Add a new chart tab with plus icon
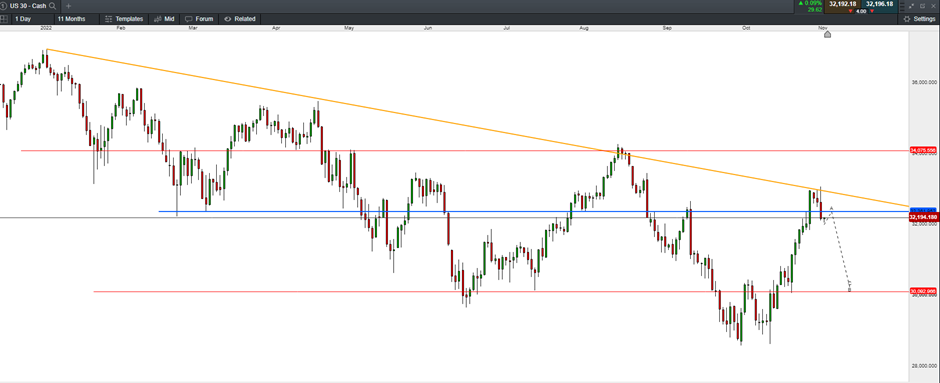940x383 pixels. [68, 5]
